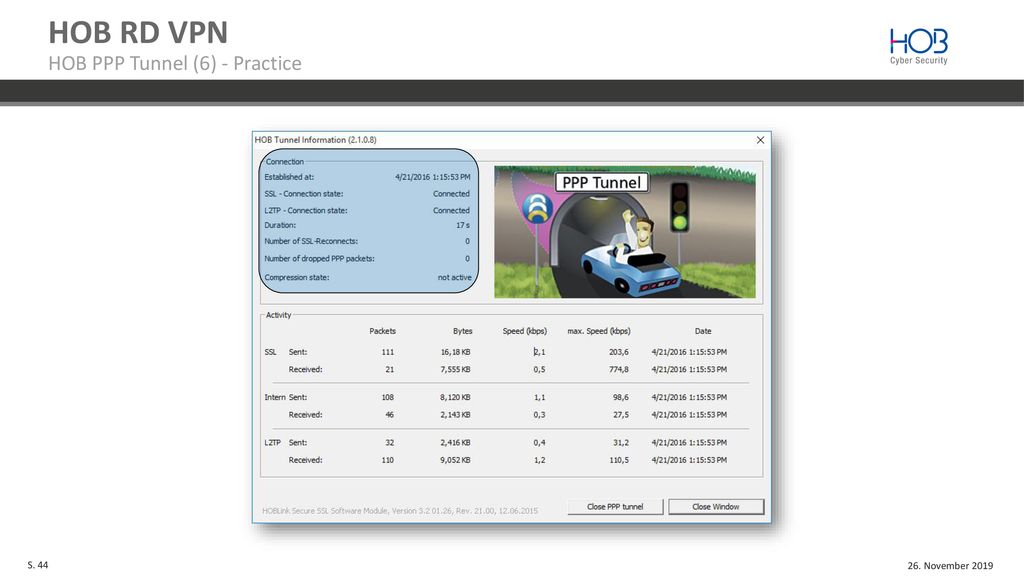Click the green traffic light in illustration
The width and height of the screenshot is (1024, 576).
coord(680,223)
